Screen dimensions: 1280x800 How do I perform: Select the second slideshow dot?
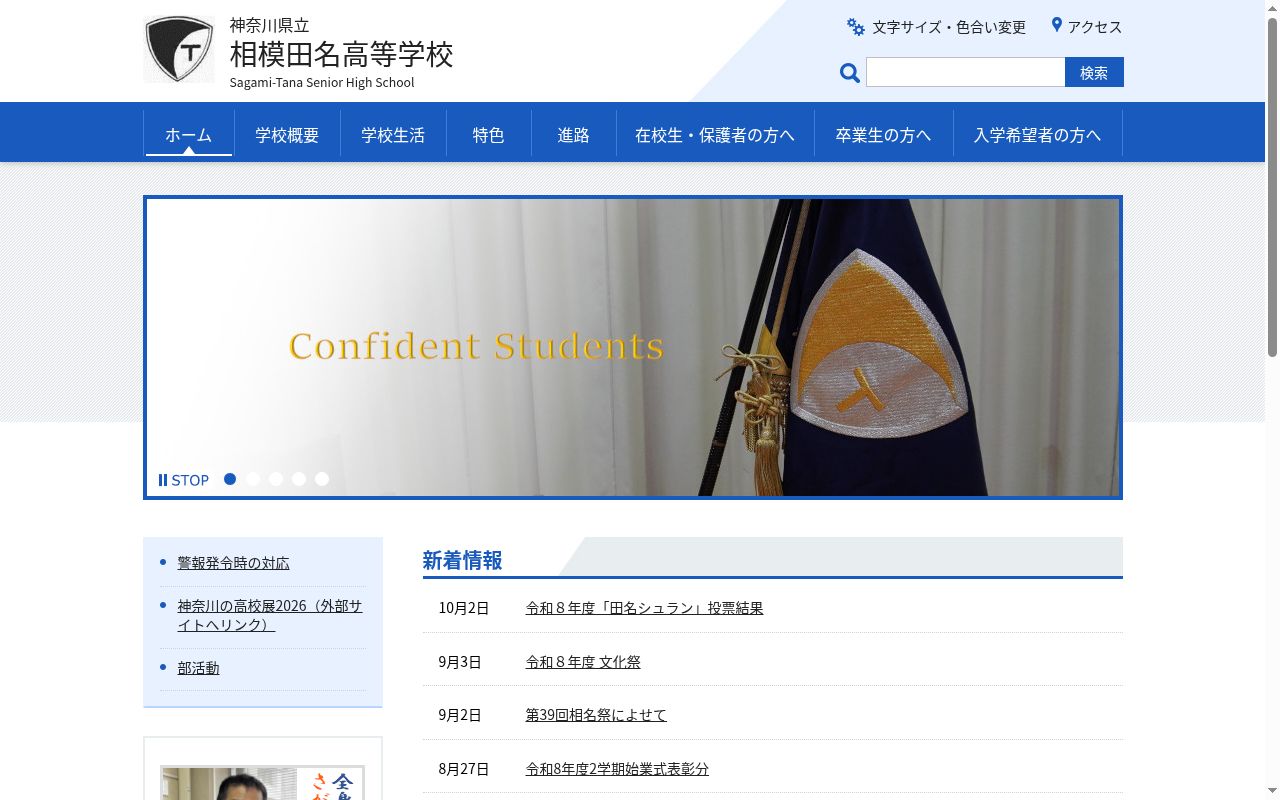(253, 479)
